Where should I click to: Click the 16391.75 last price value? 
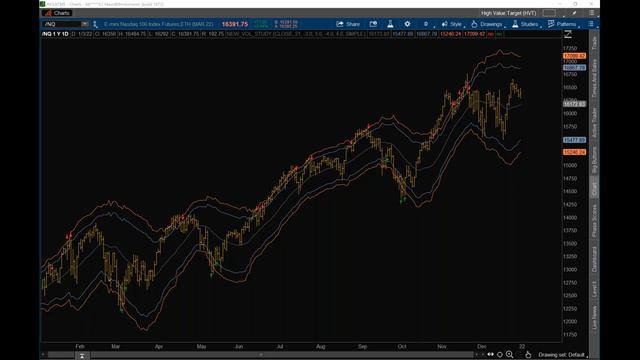coord(235,24)
